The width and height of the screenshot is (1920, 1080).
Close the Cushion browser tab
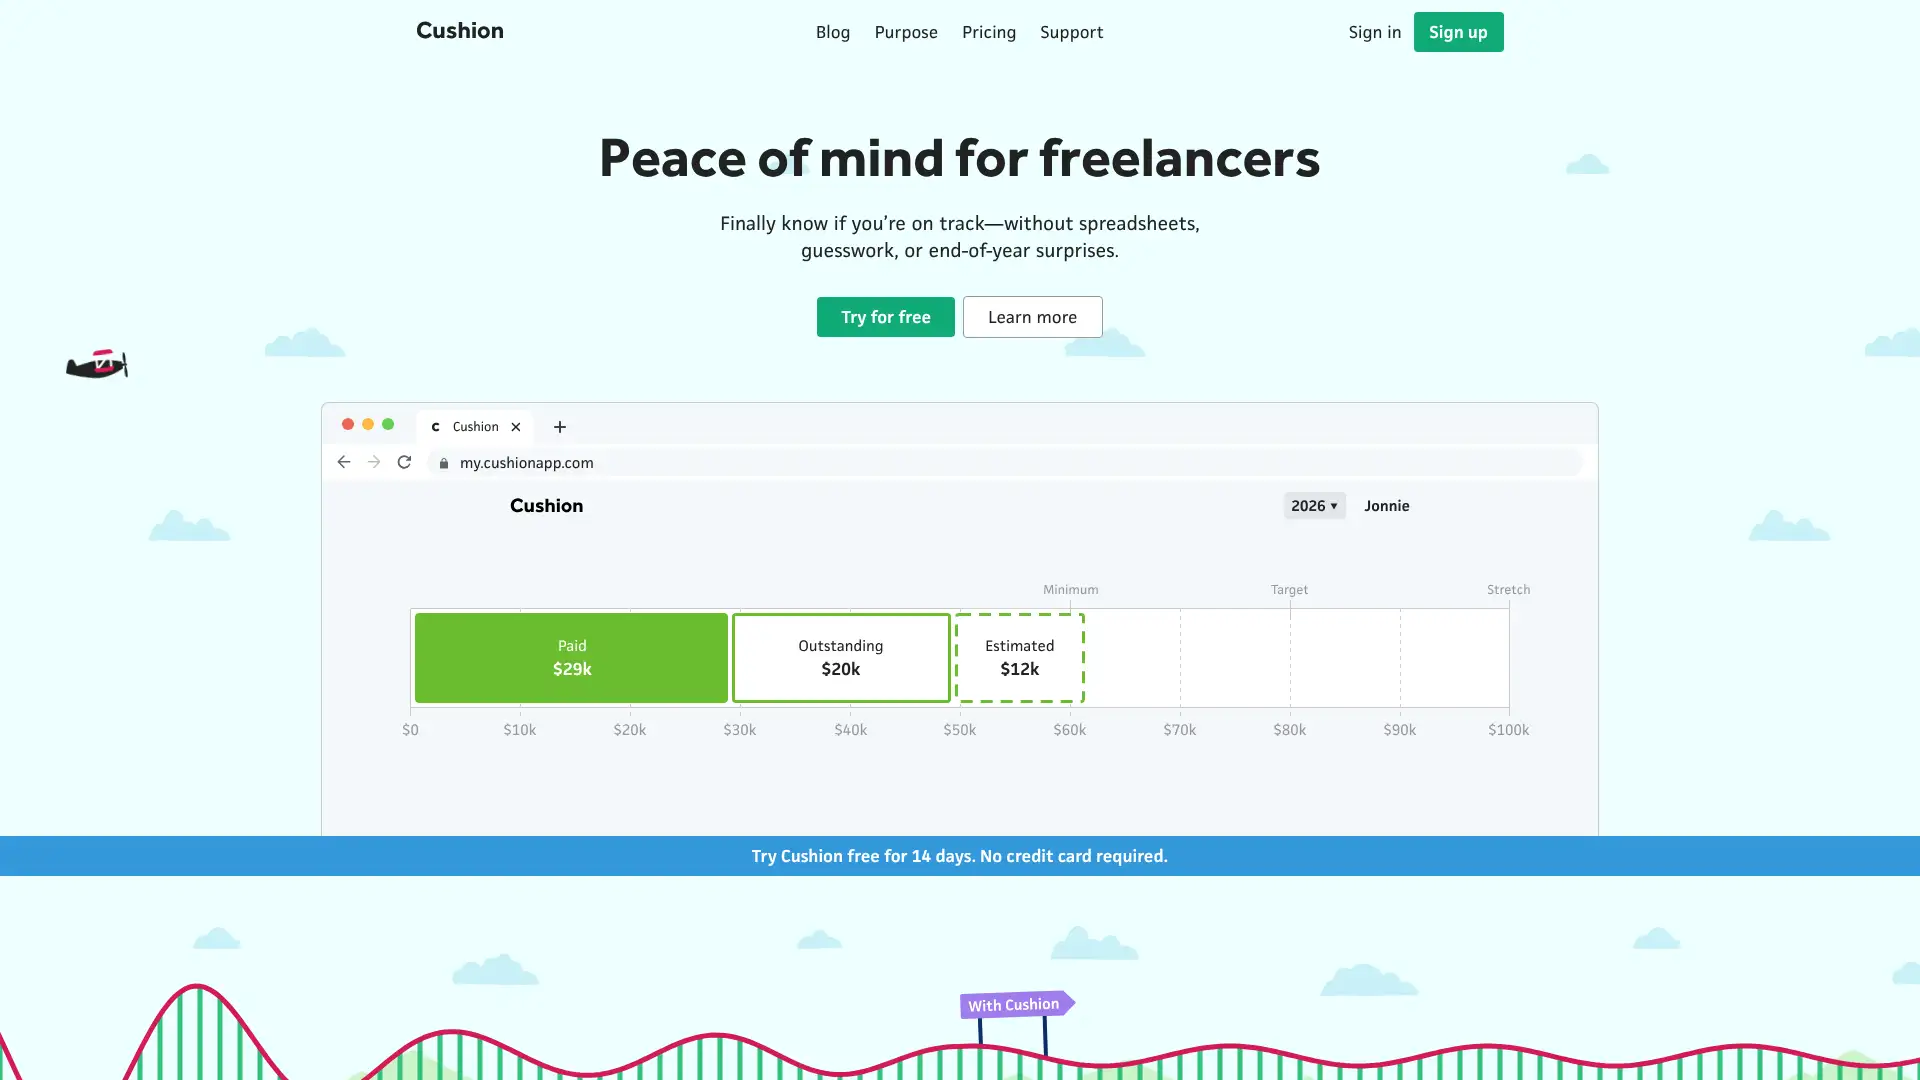tap(516, 427)
